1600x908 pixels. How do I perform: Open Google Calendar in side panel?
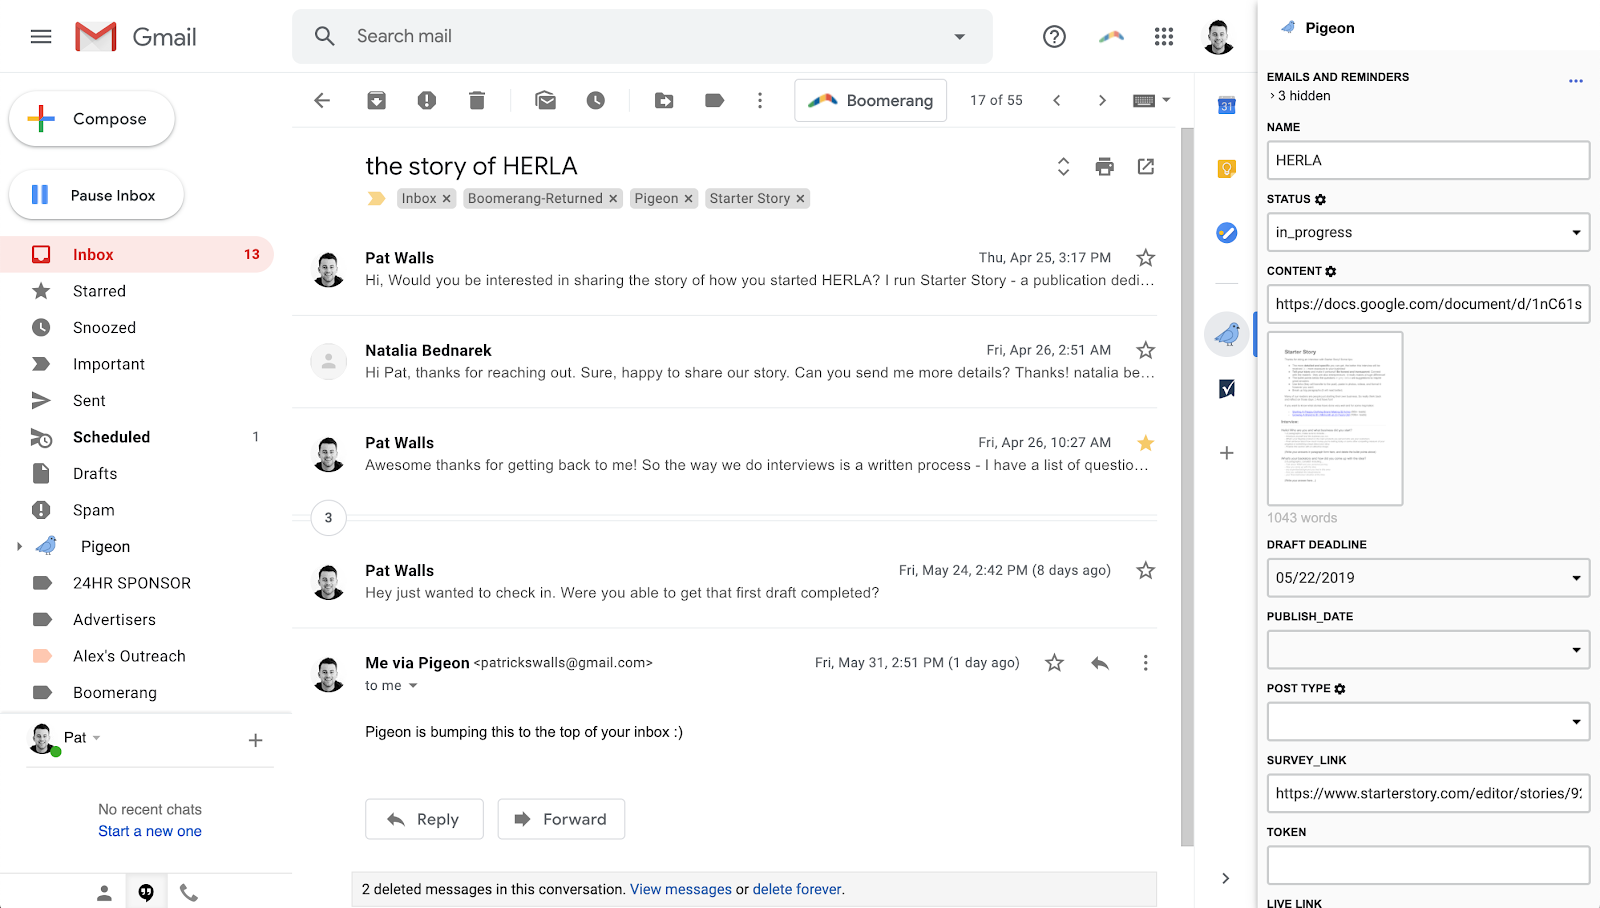point(1227,105)
